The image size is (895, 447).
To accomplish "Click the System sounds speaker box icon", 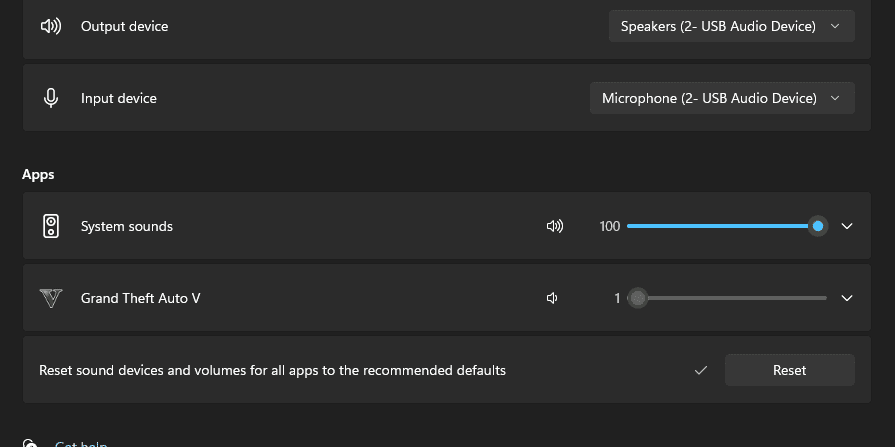I will (x=51, y=226).
